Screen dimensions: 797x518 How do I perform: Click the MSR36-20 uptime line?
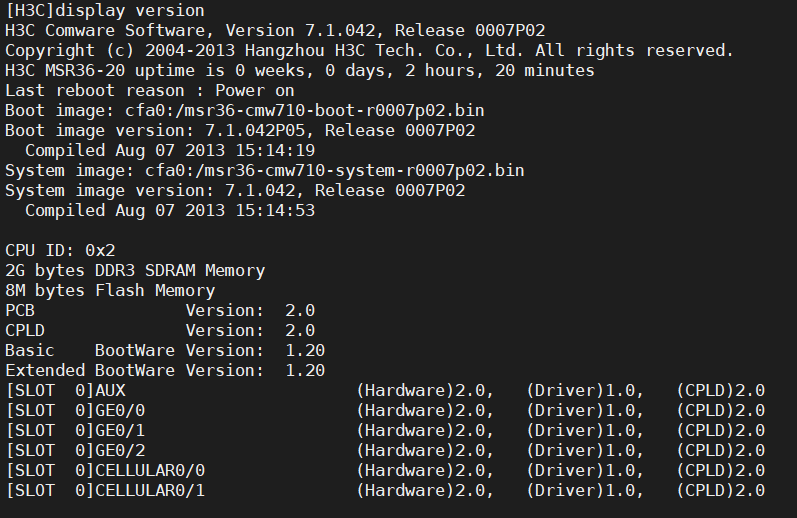click(299, 70)
